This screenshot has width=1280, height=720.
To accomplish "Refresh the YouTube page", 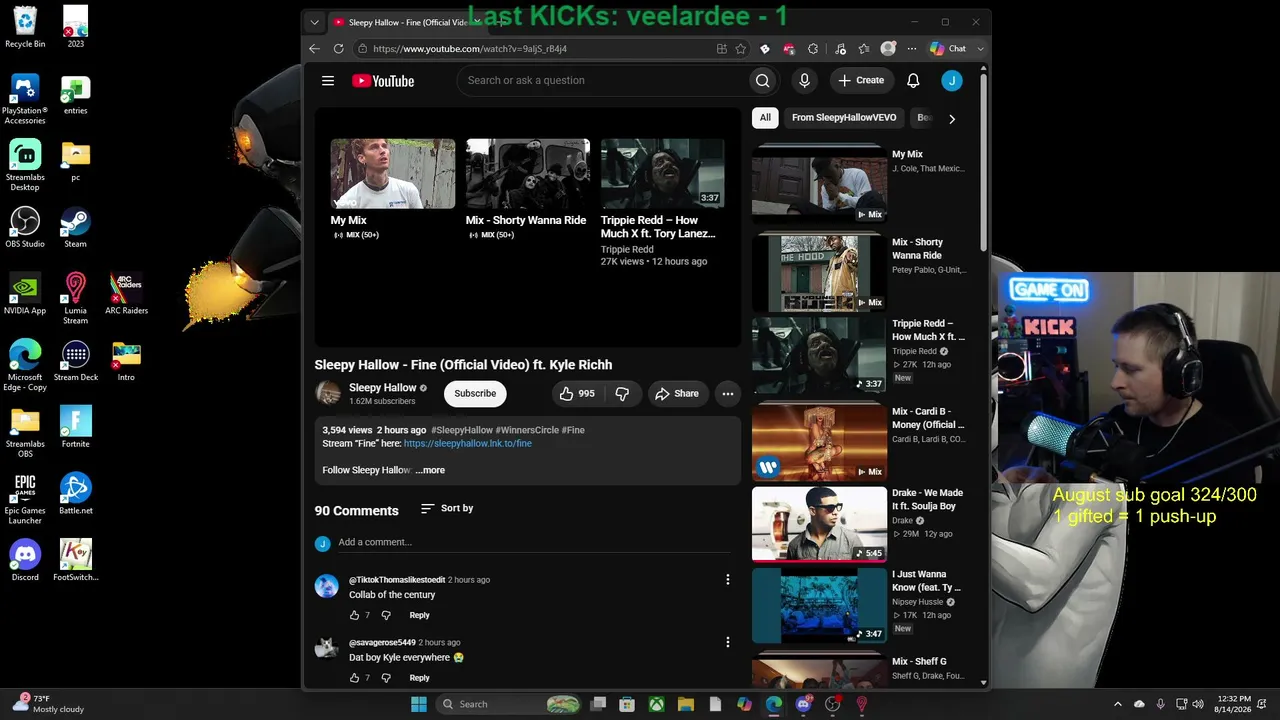I will pos(338,49).
